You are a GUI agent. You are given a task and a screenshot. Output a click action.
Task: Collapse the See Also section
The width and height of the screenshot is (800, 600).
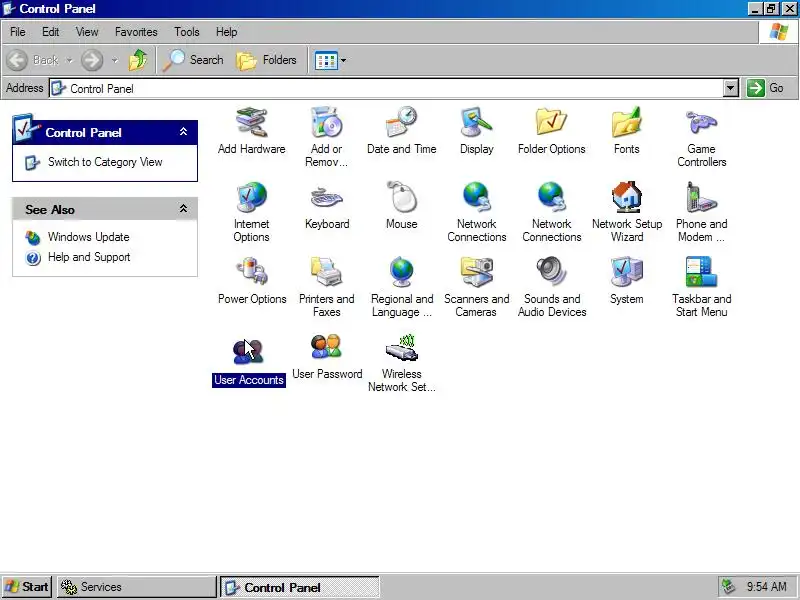click(x=184, y=209)
